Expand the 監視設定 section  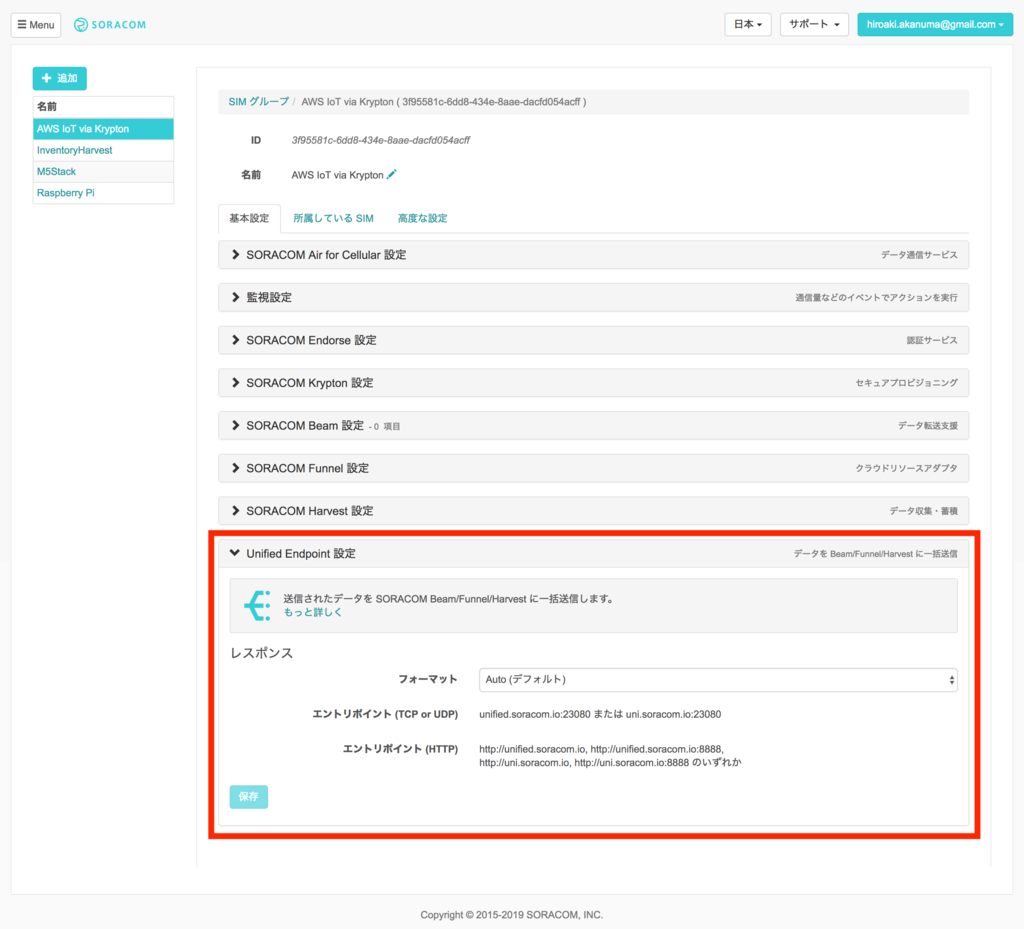pos(593,297)
